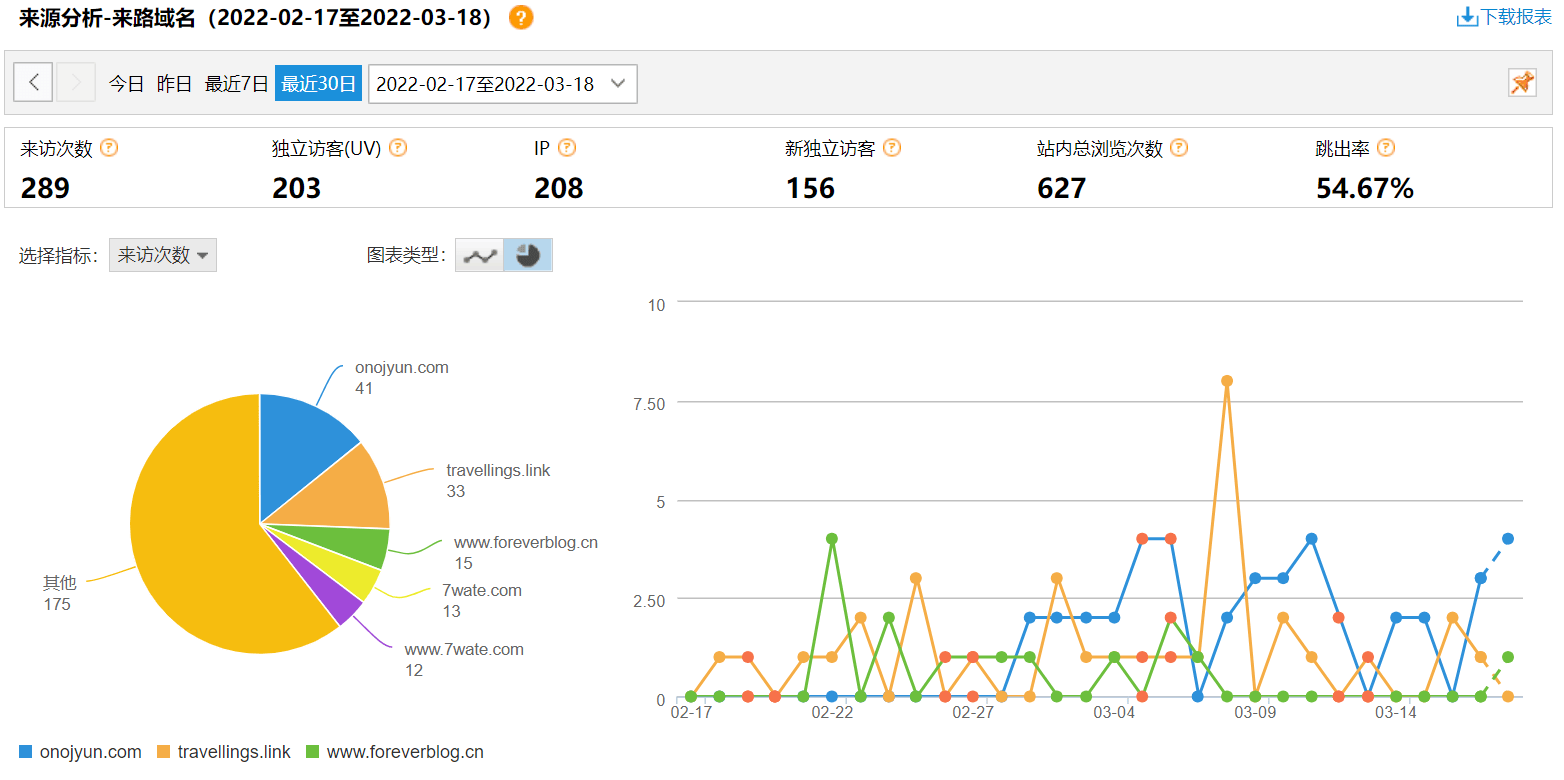Select the 今日 date tab
The width and height of the screenshot is (1564, 780).
tap(126, 84)
